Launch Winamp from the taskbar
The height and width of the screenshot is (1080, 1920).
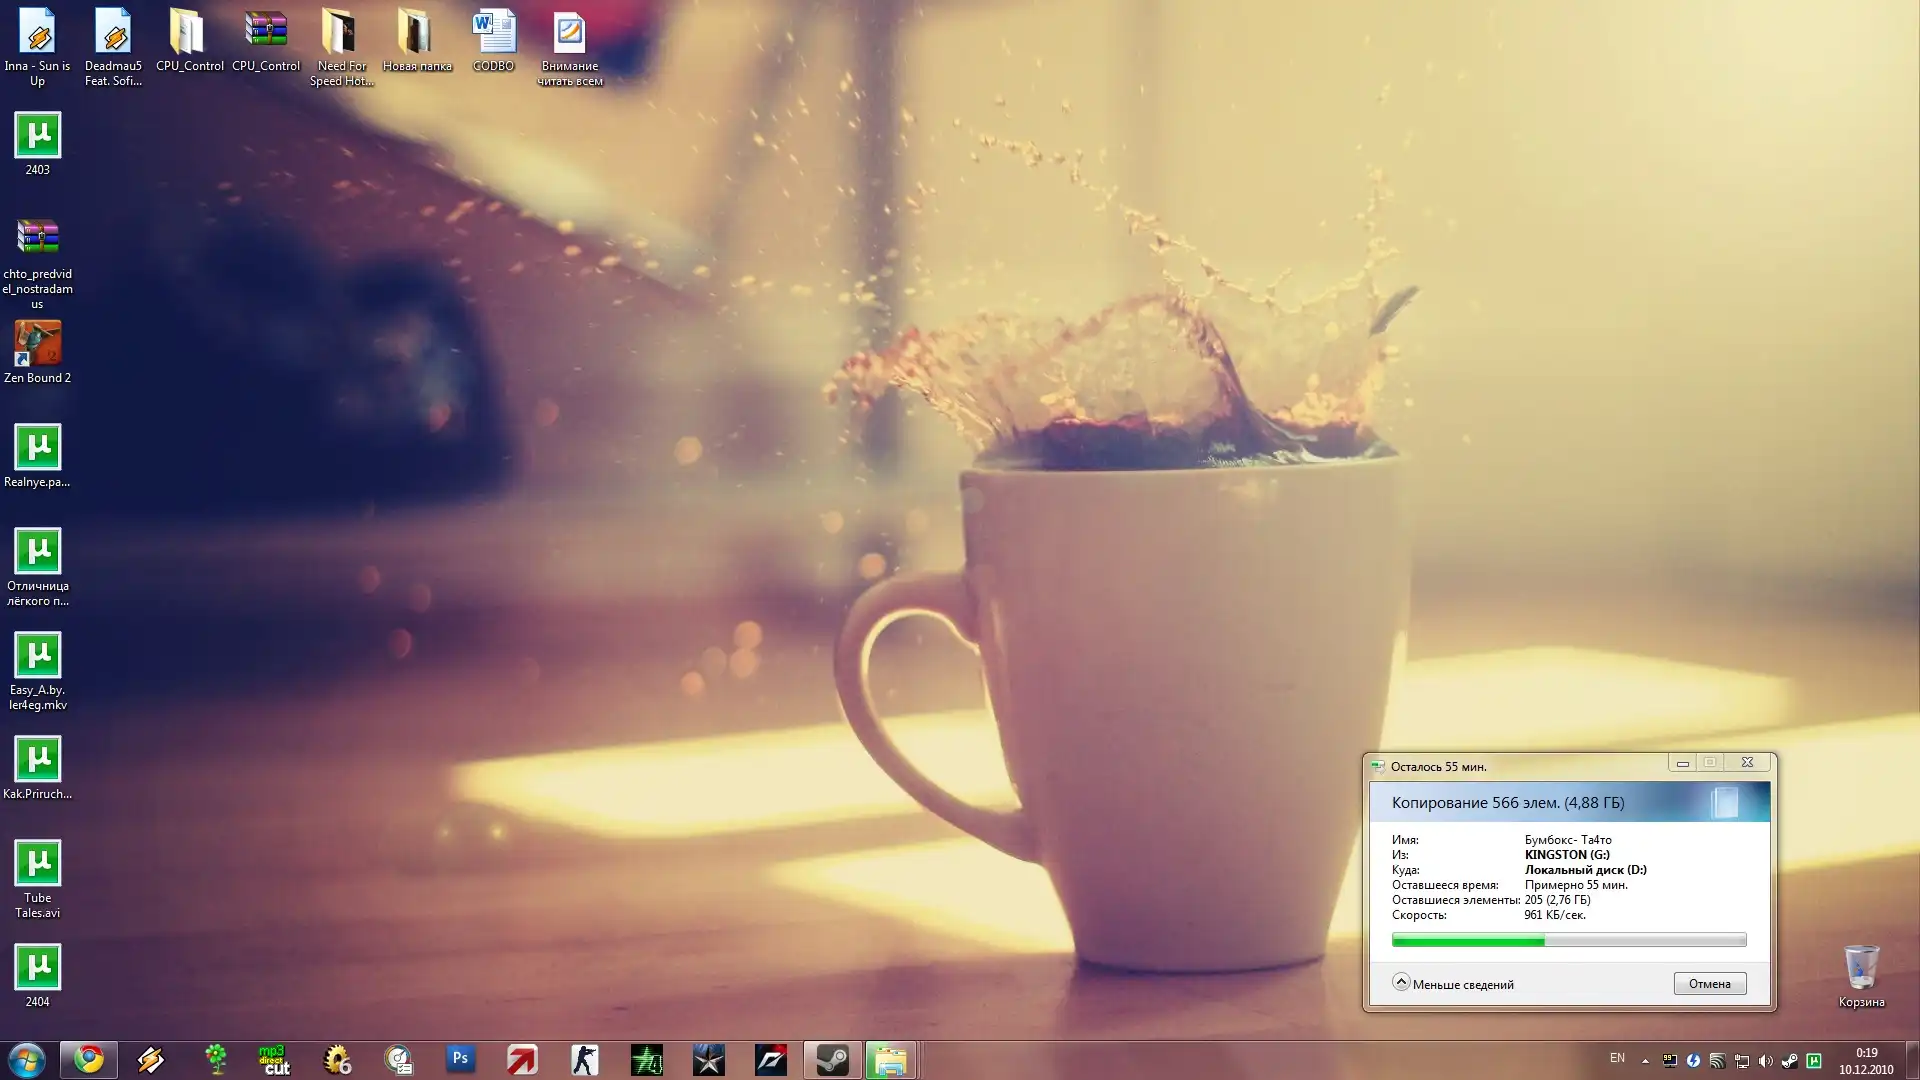(x=151, y=1059)
